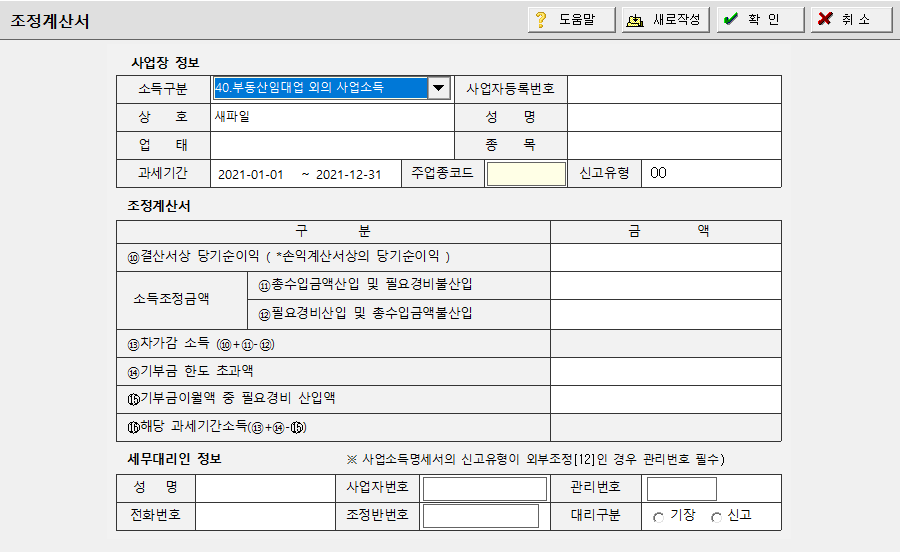Click the 주업종코드 label cell
The image size is (900, 552).
coord(443,173)
